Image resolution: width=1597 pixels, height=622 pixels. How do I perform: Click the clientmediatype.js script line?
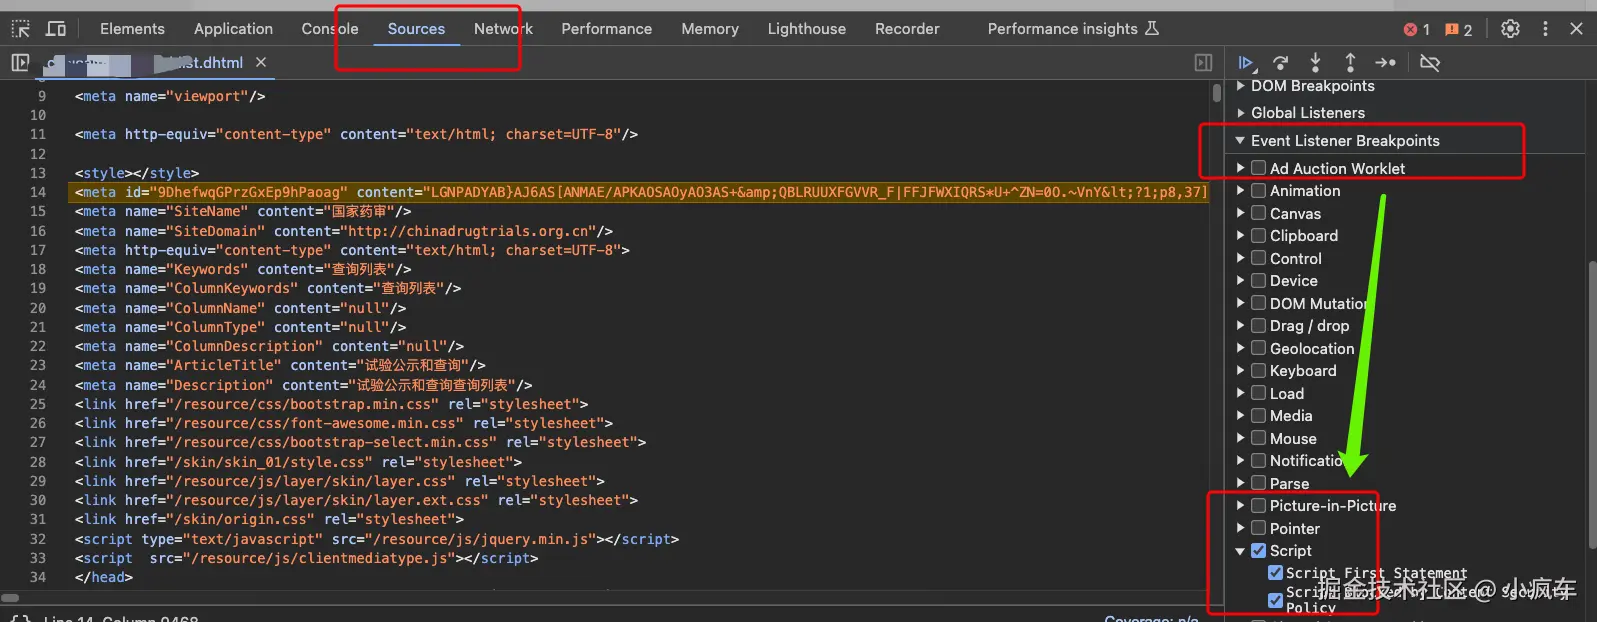(x=306, y=558)
